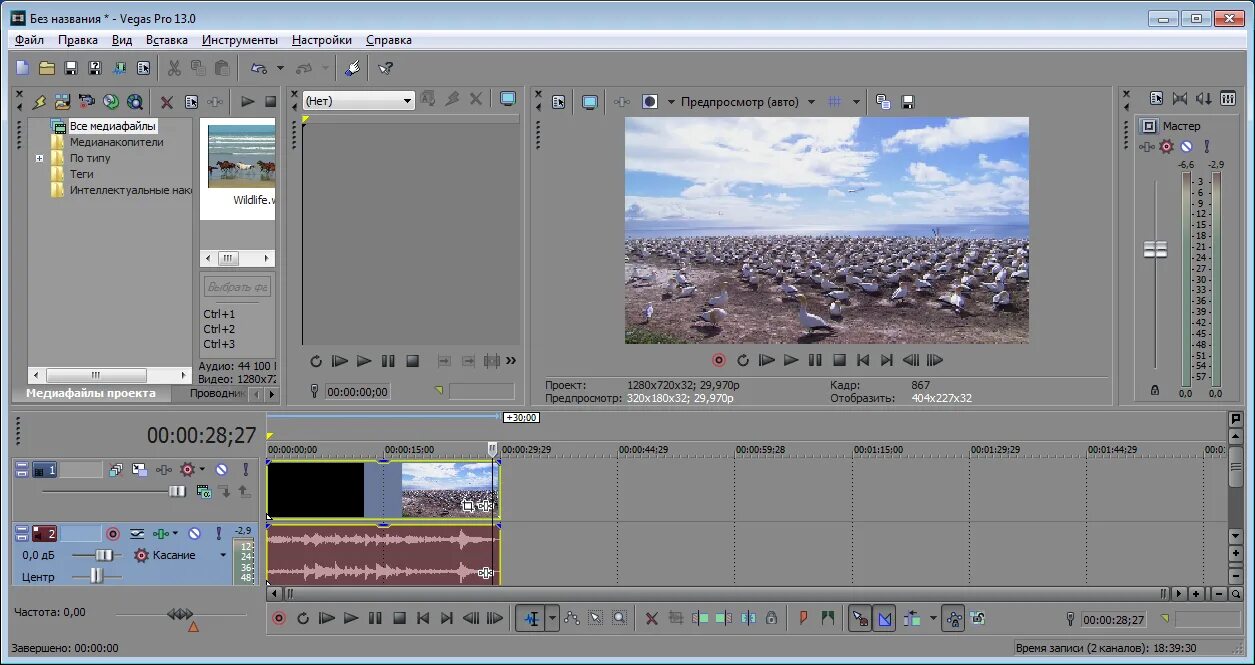Open the (Нет) preset dropdown
The height and width of the screenshot is (665, 1255).
pos(407,100)
